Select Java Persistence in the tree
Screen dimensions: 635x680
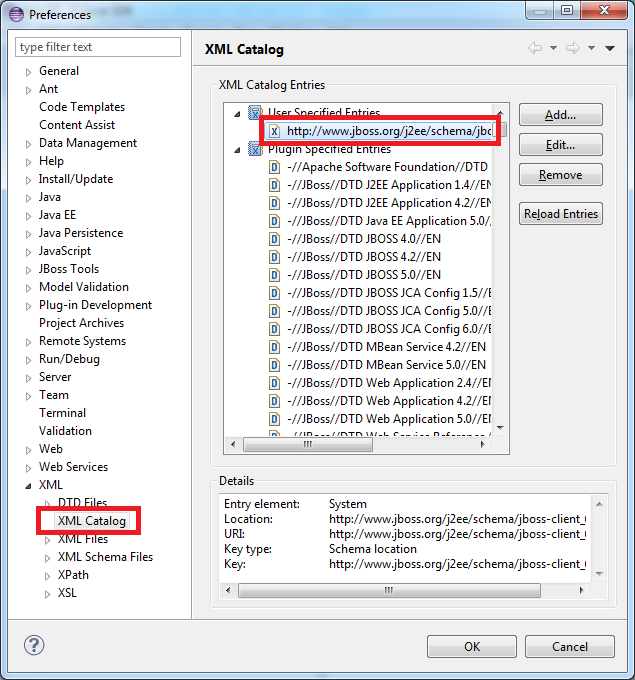pyautogui.click(x=81, y=233)
